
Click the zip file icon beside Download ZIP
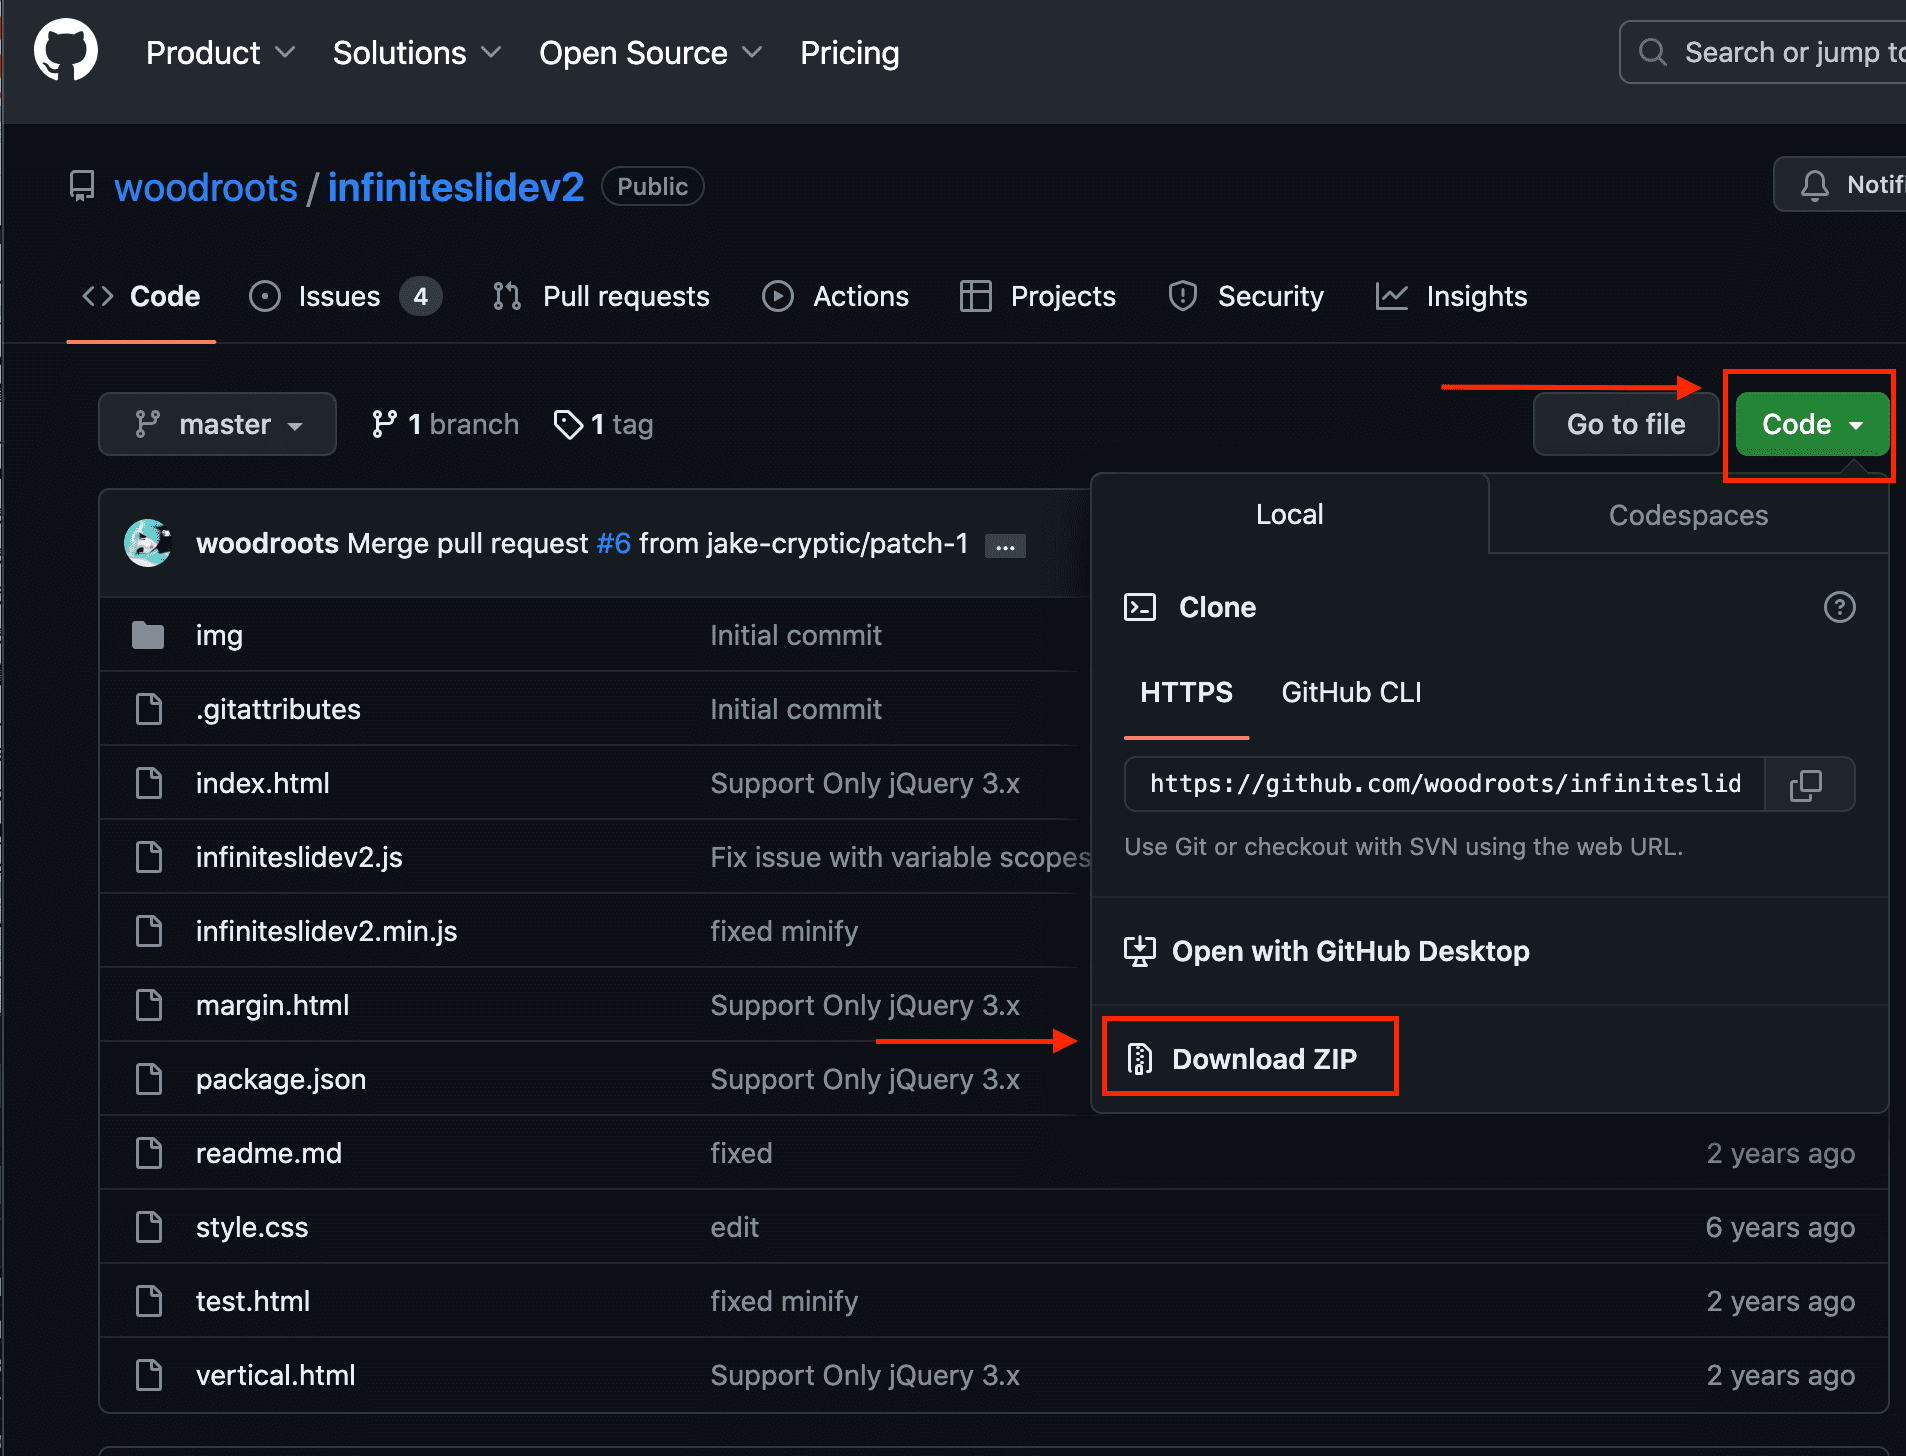tap(1140, 1059)
